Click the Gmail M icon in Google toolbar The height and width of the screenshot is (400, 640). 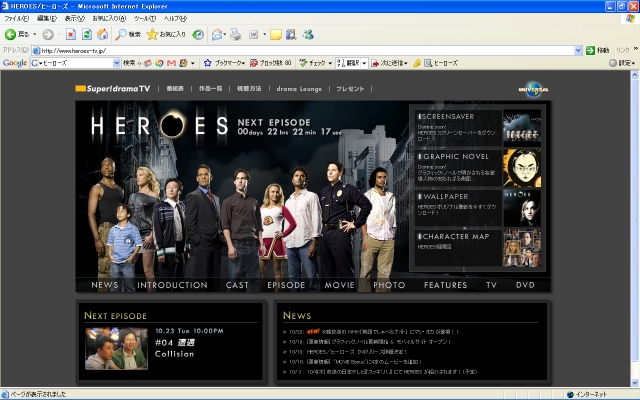171,63
